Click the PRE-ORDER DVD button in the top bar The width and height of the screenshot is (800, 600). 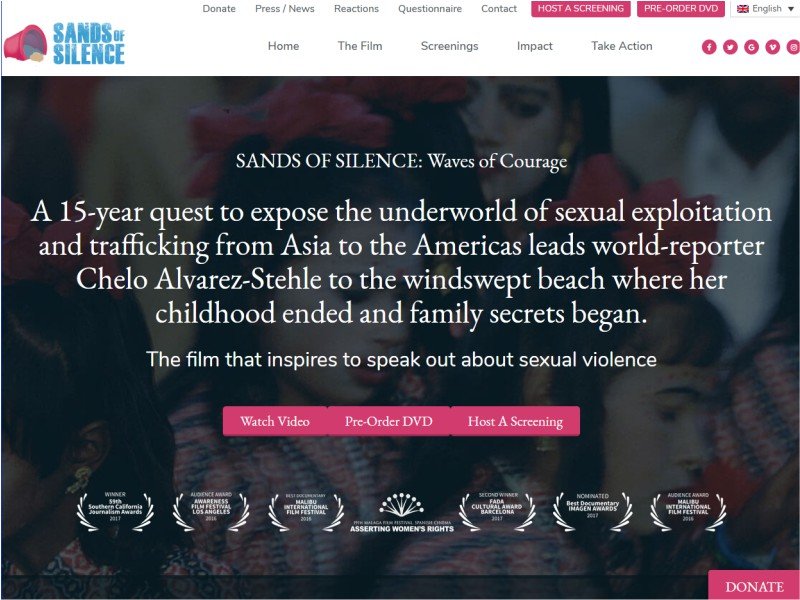(681, 9)
